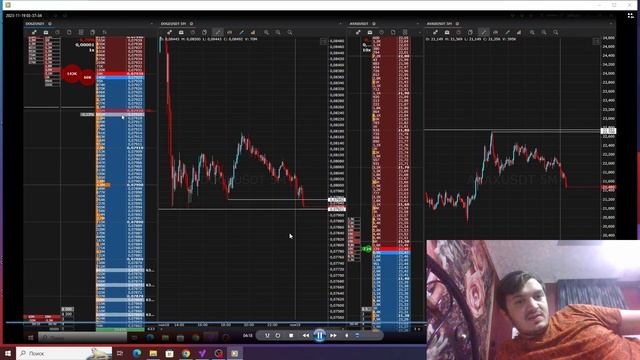This screenshot has height=360, width=640.
Task: Select the pen line tool in the AVAXUSDT chart toolbar
Action: point(507,32)
